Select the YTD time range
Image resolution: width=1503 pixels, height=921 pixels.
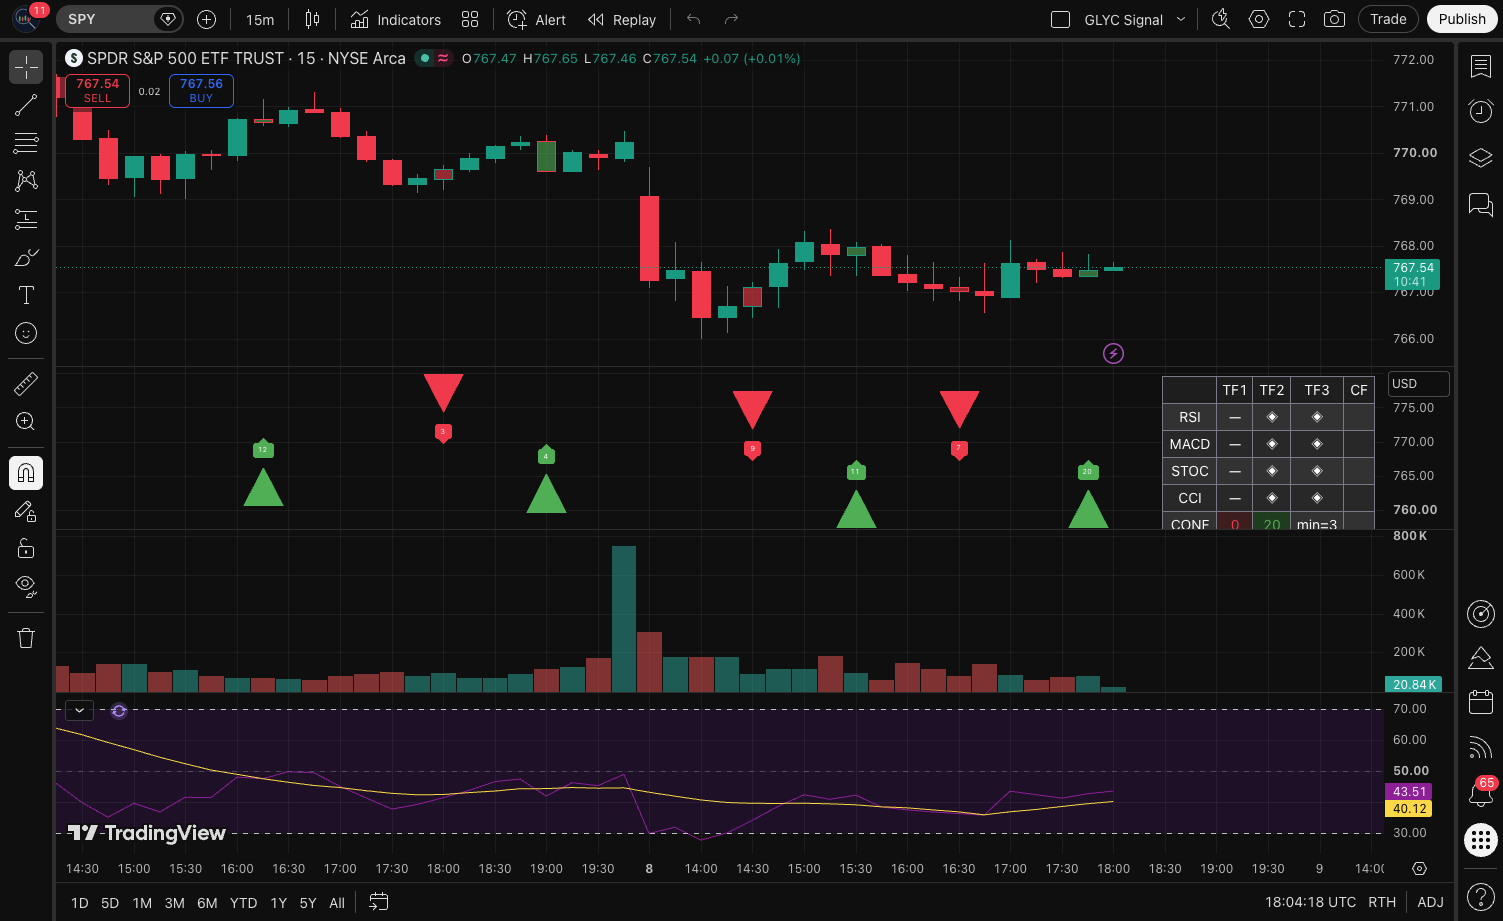243,903
